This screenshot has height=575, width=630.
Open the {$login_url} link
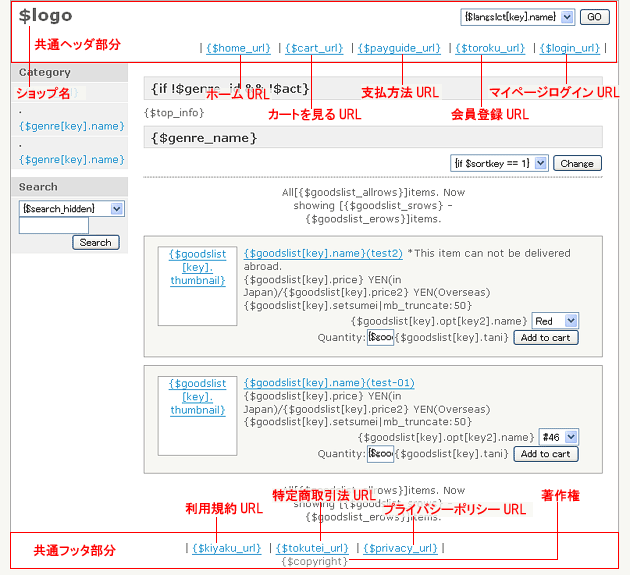570,48
